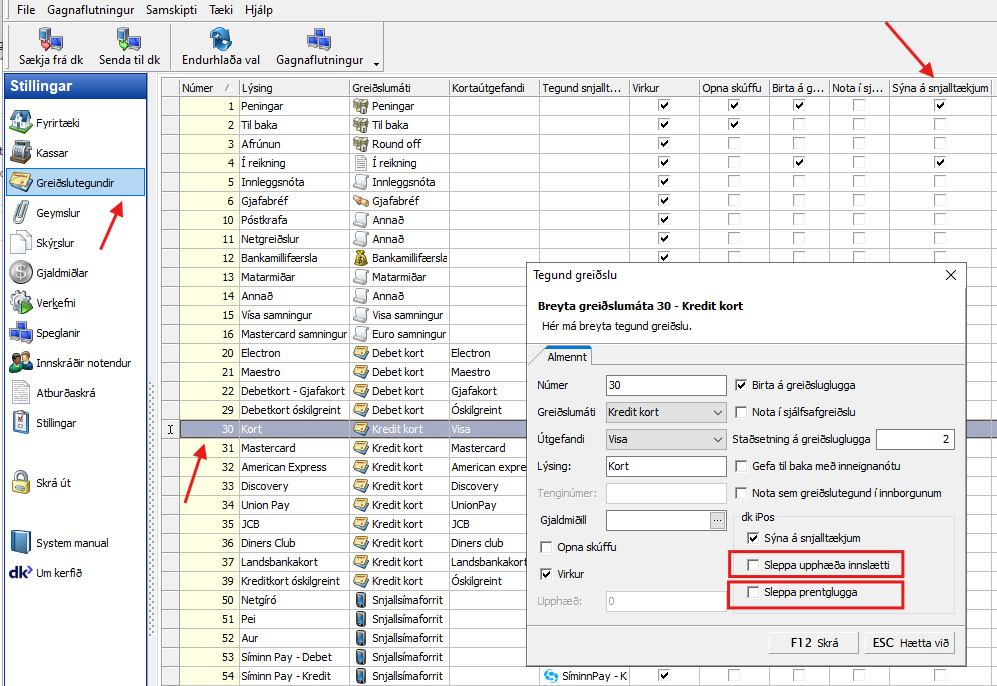
Task: Click the Sækja frá dk toolbar icon
Action: click(x=50, y=39)
